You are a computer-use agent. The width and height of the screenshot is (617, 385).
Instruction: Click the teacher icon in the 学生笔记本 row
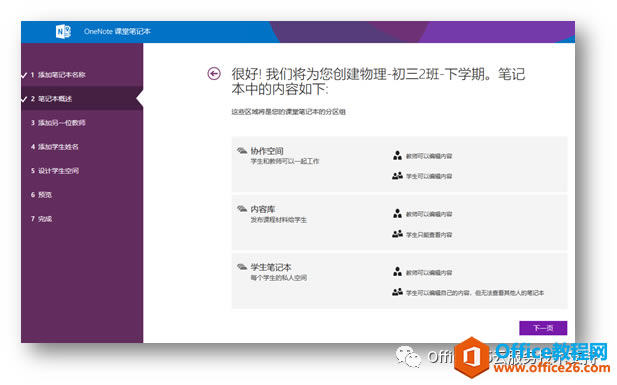pyautogui.click(x=397, y=272)
